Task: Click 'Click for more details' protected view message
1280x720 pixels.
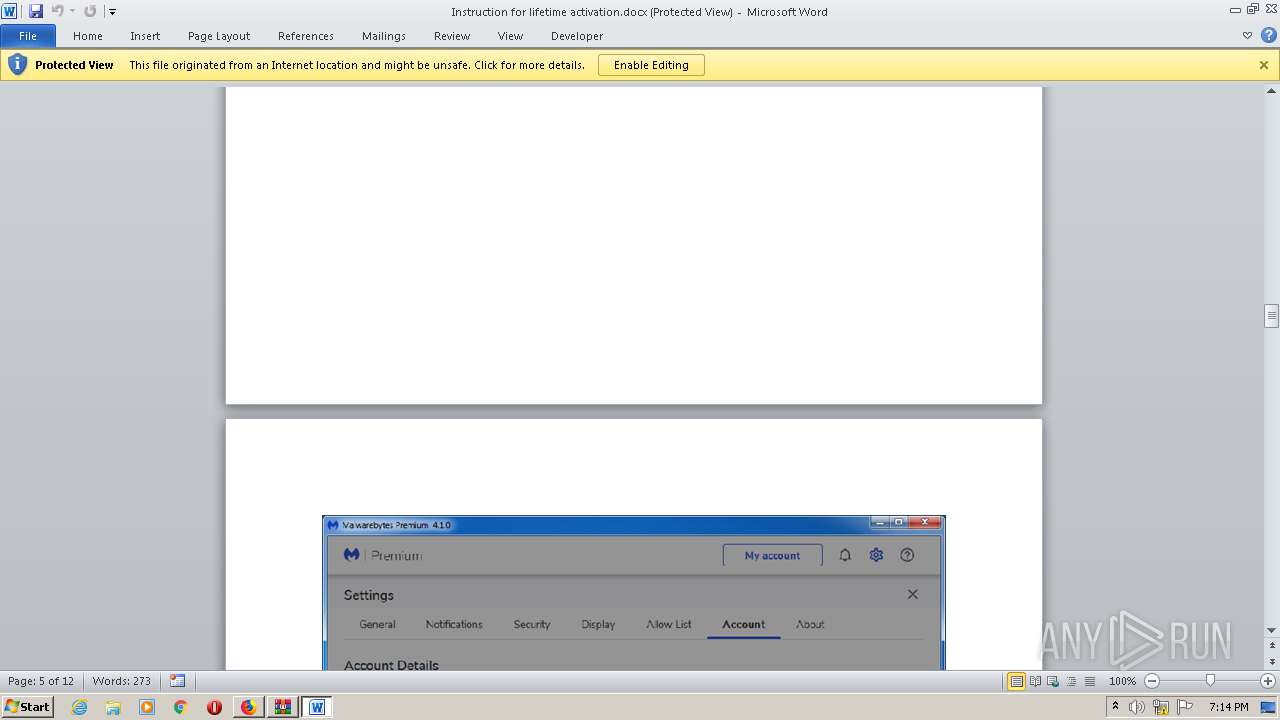Action: [357, 65]
